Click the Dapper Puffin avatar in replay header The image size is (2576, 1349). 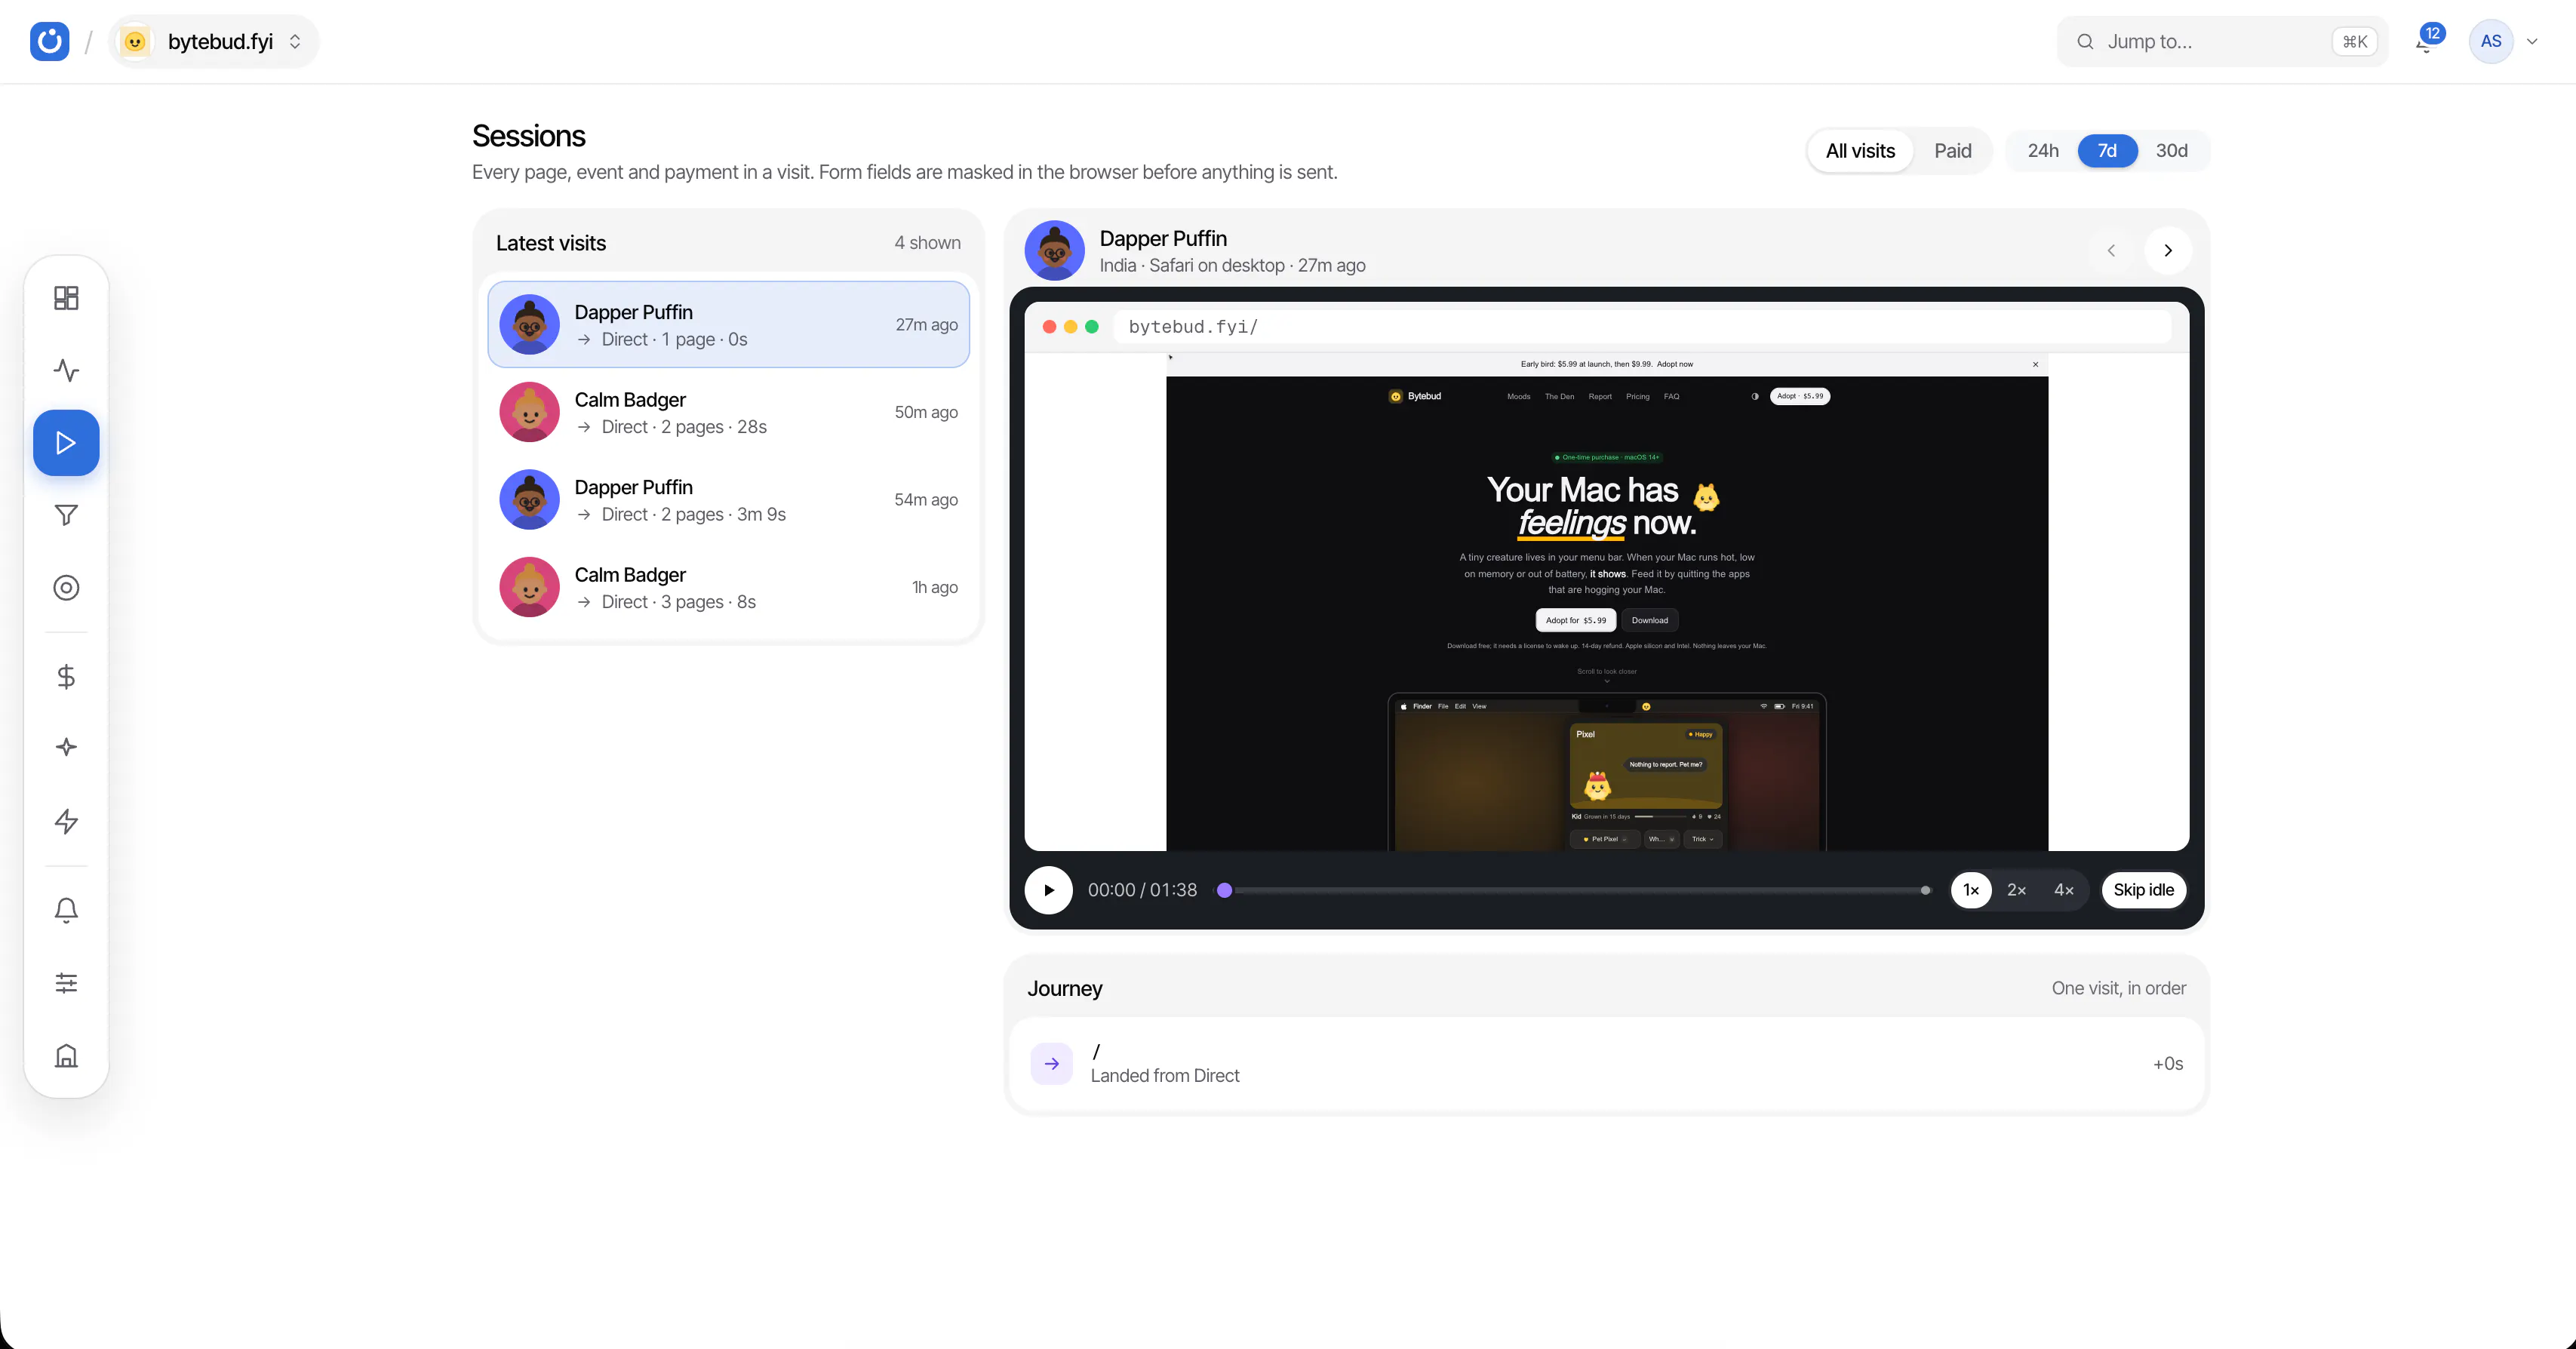click(1055, 251)
